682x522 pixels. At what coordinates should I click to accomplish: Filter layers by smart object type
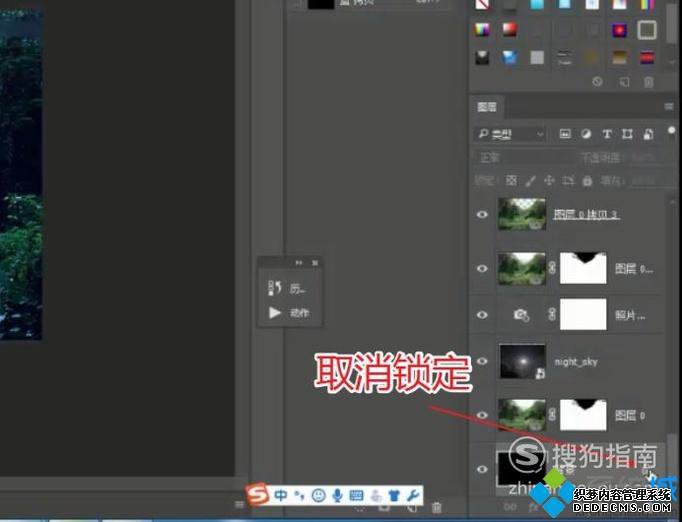click(648, 134)
